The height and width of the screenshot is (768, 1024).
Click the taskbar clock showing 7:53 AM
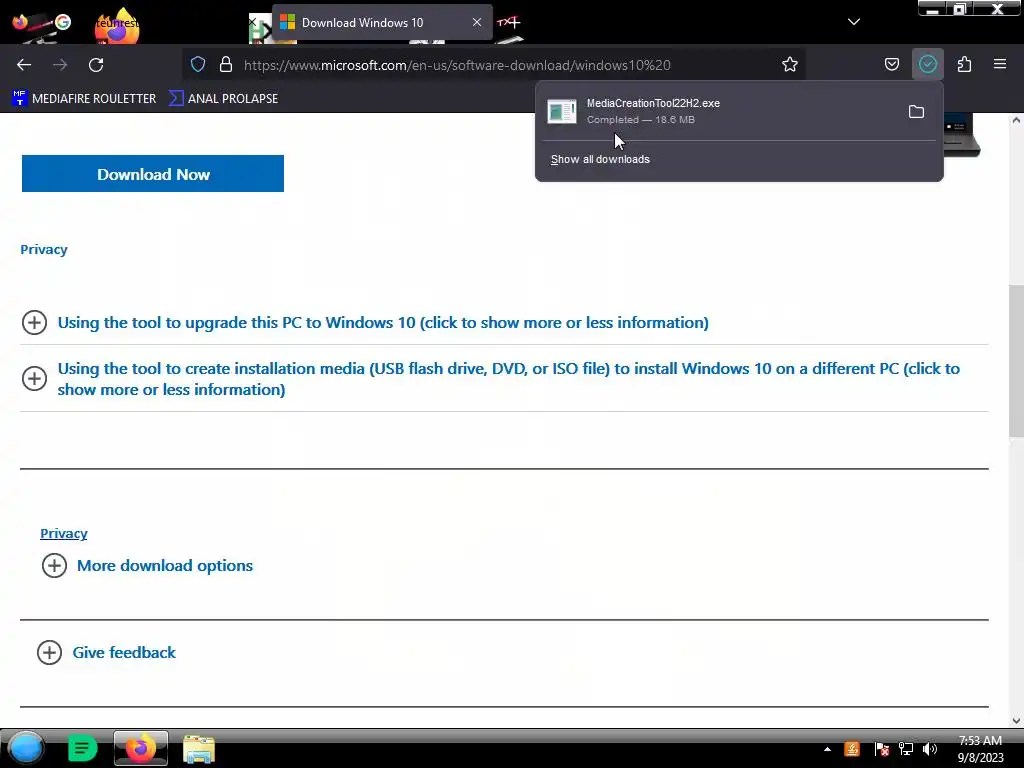(x=980, y=748)
